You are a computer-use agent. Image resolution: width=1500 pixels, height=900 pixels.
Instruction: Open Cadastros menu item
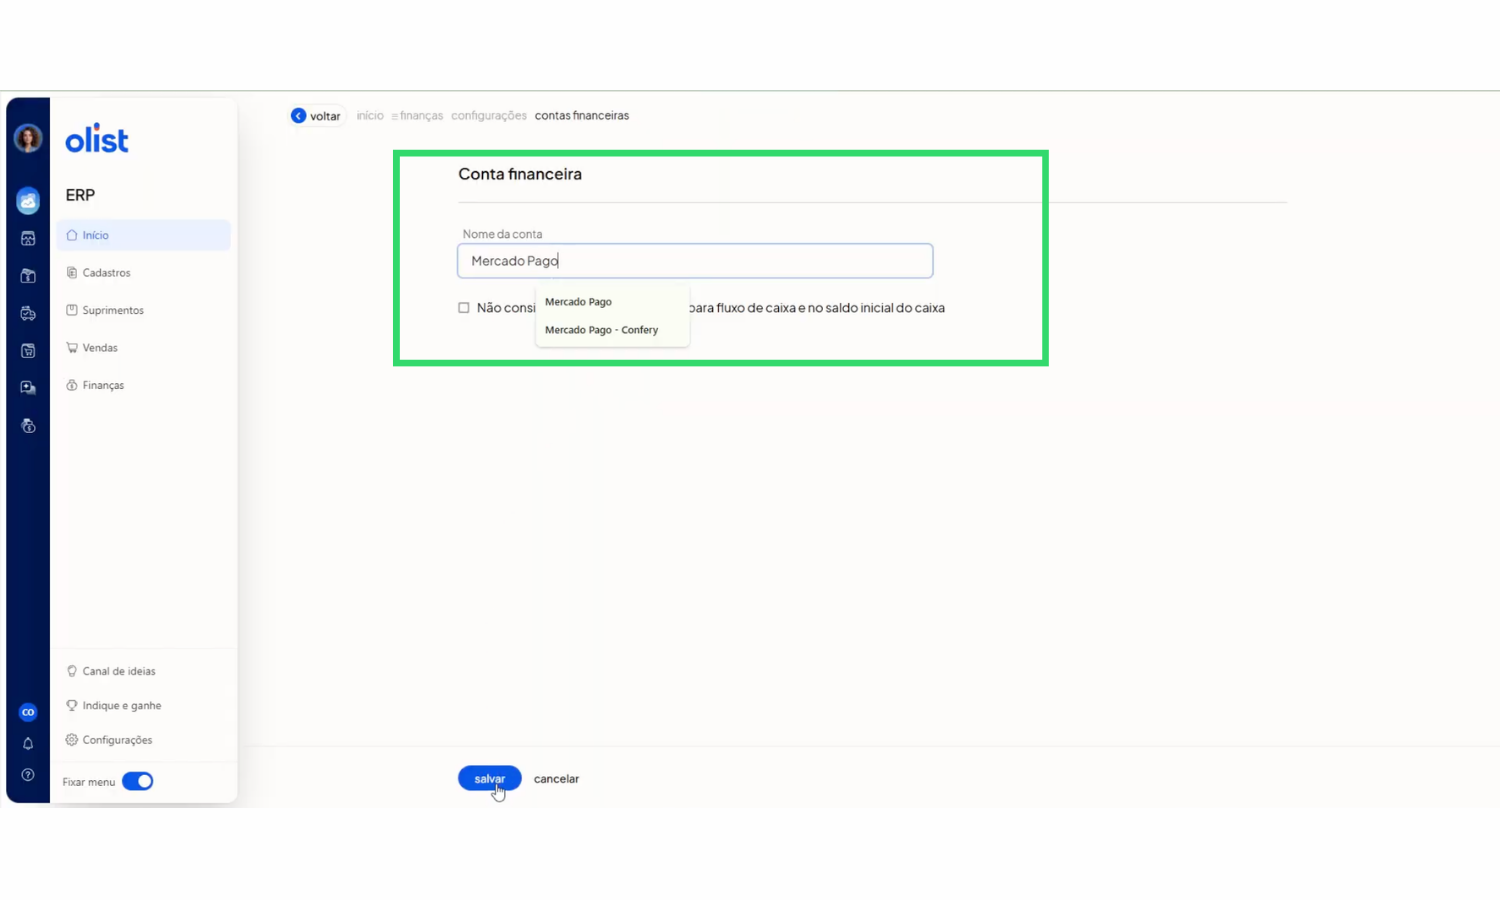click(x=143, y=273)
